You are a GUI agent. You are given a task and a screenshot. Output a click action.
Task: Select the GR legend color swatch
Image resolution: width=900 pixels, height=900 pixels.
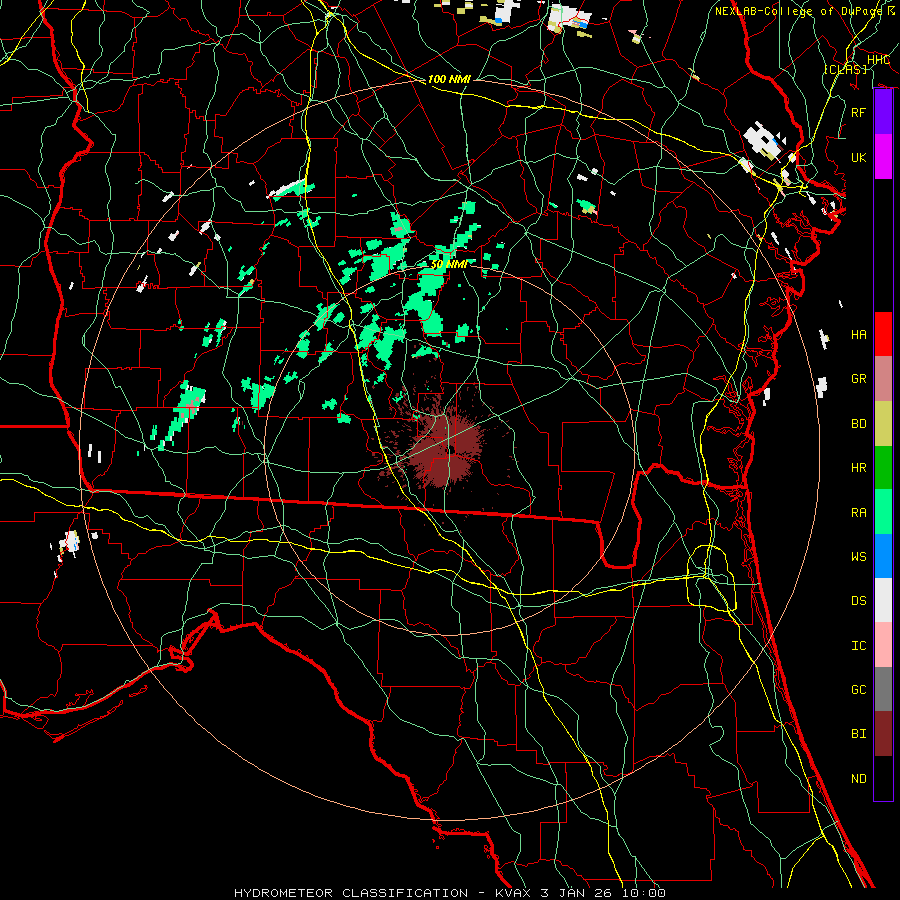click(883, 378)
